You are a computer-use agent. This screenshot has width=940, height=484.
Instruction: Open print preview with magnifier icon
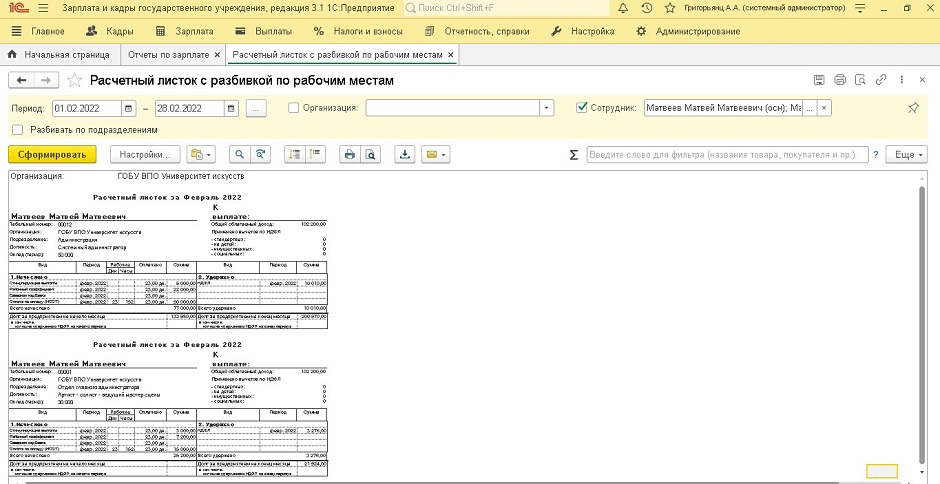click(x=370, y=155)
